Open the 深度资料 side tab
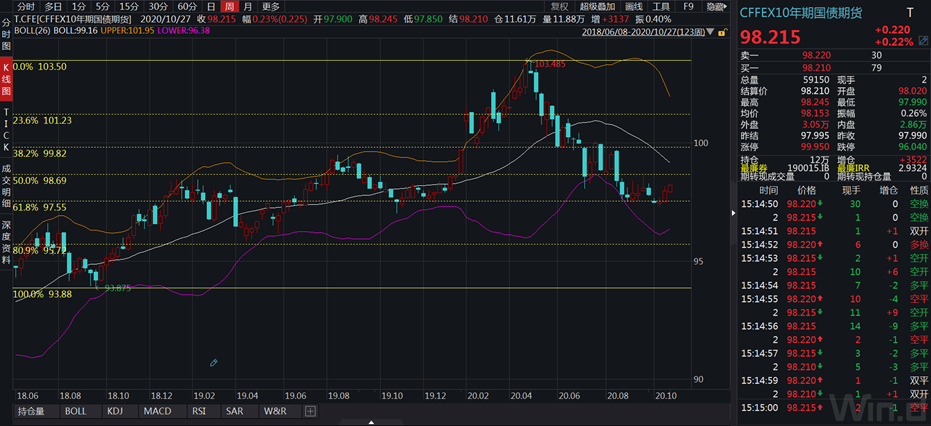Screen dimensions: 931x426 point(6,242)
